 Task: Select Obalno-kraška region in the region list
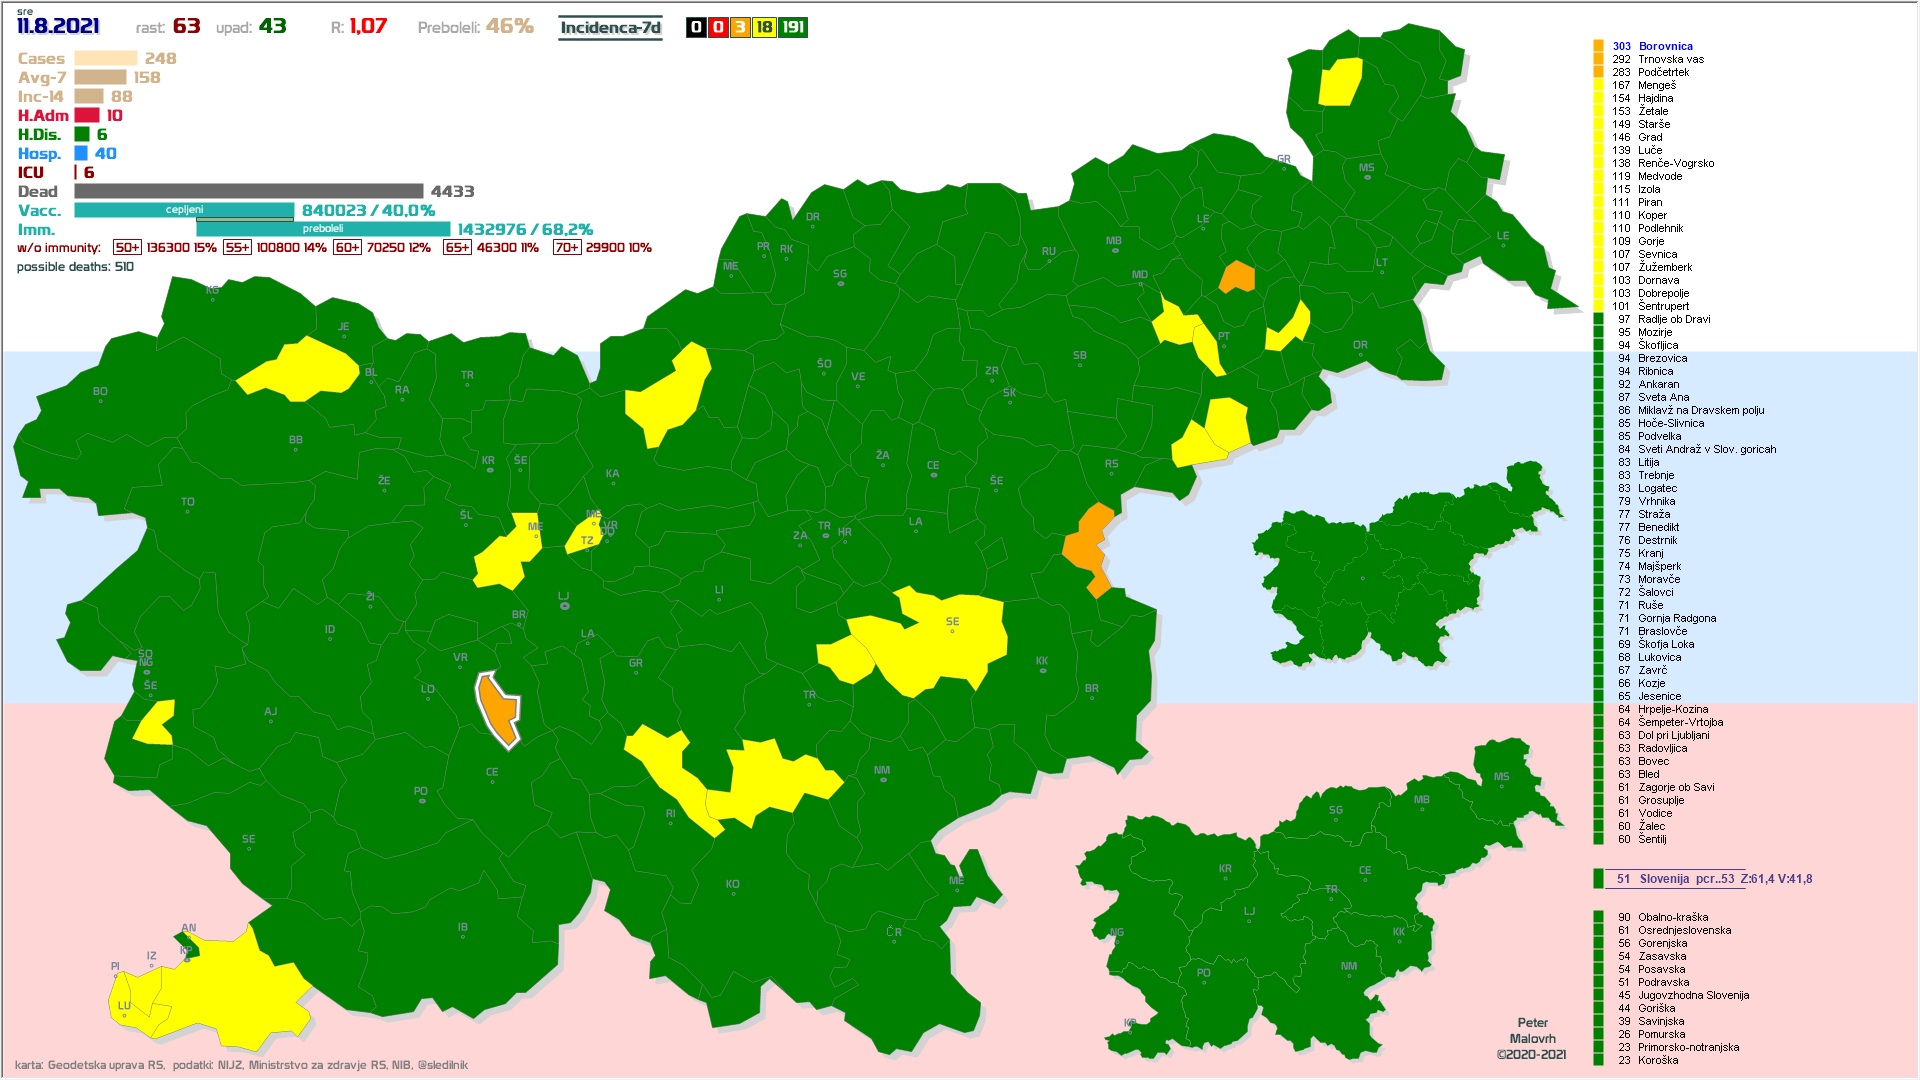click(1672, 917)
